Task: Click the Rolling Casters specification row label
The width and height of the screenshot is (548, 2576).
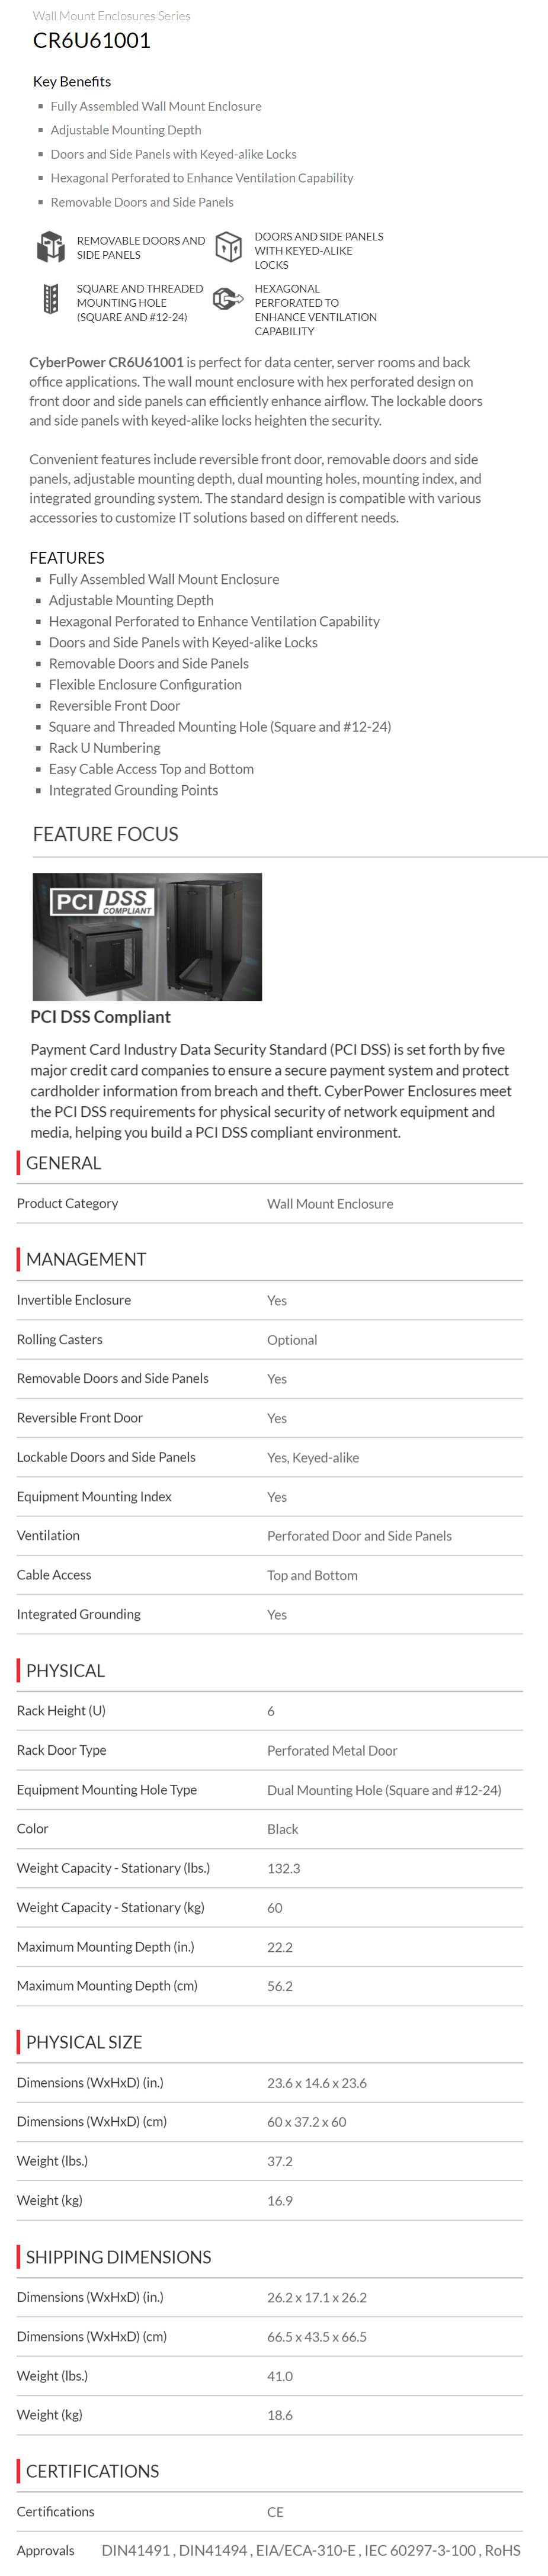Action: 59,1339
